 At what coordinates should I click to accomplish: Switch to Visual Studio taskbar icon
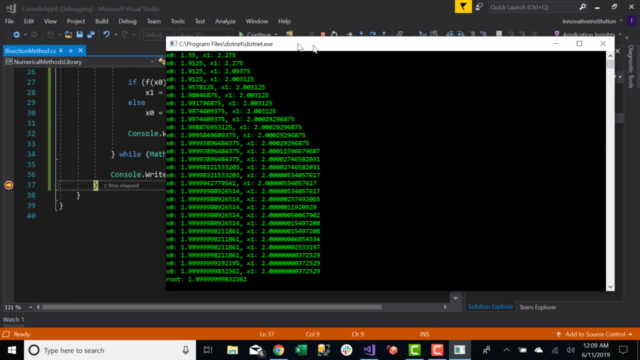click(369, 350)
